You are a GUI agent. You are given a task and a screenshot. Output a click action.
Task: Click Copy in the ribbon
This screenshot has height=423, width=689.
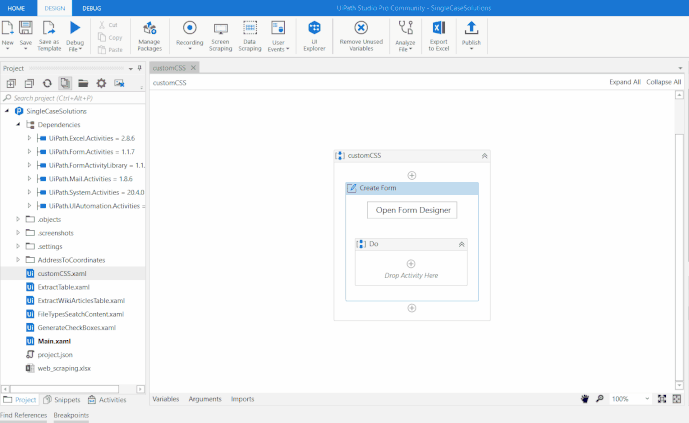[110, 37]
